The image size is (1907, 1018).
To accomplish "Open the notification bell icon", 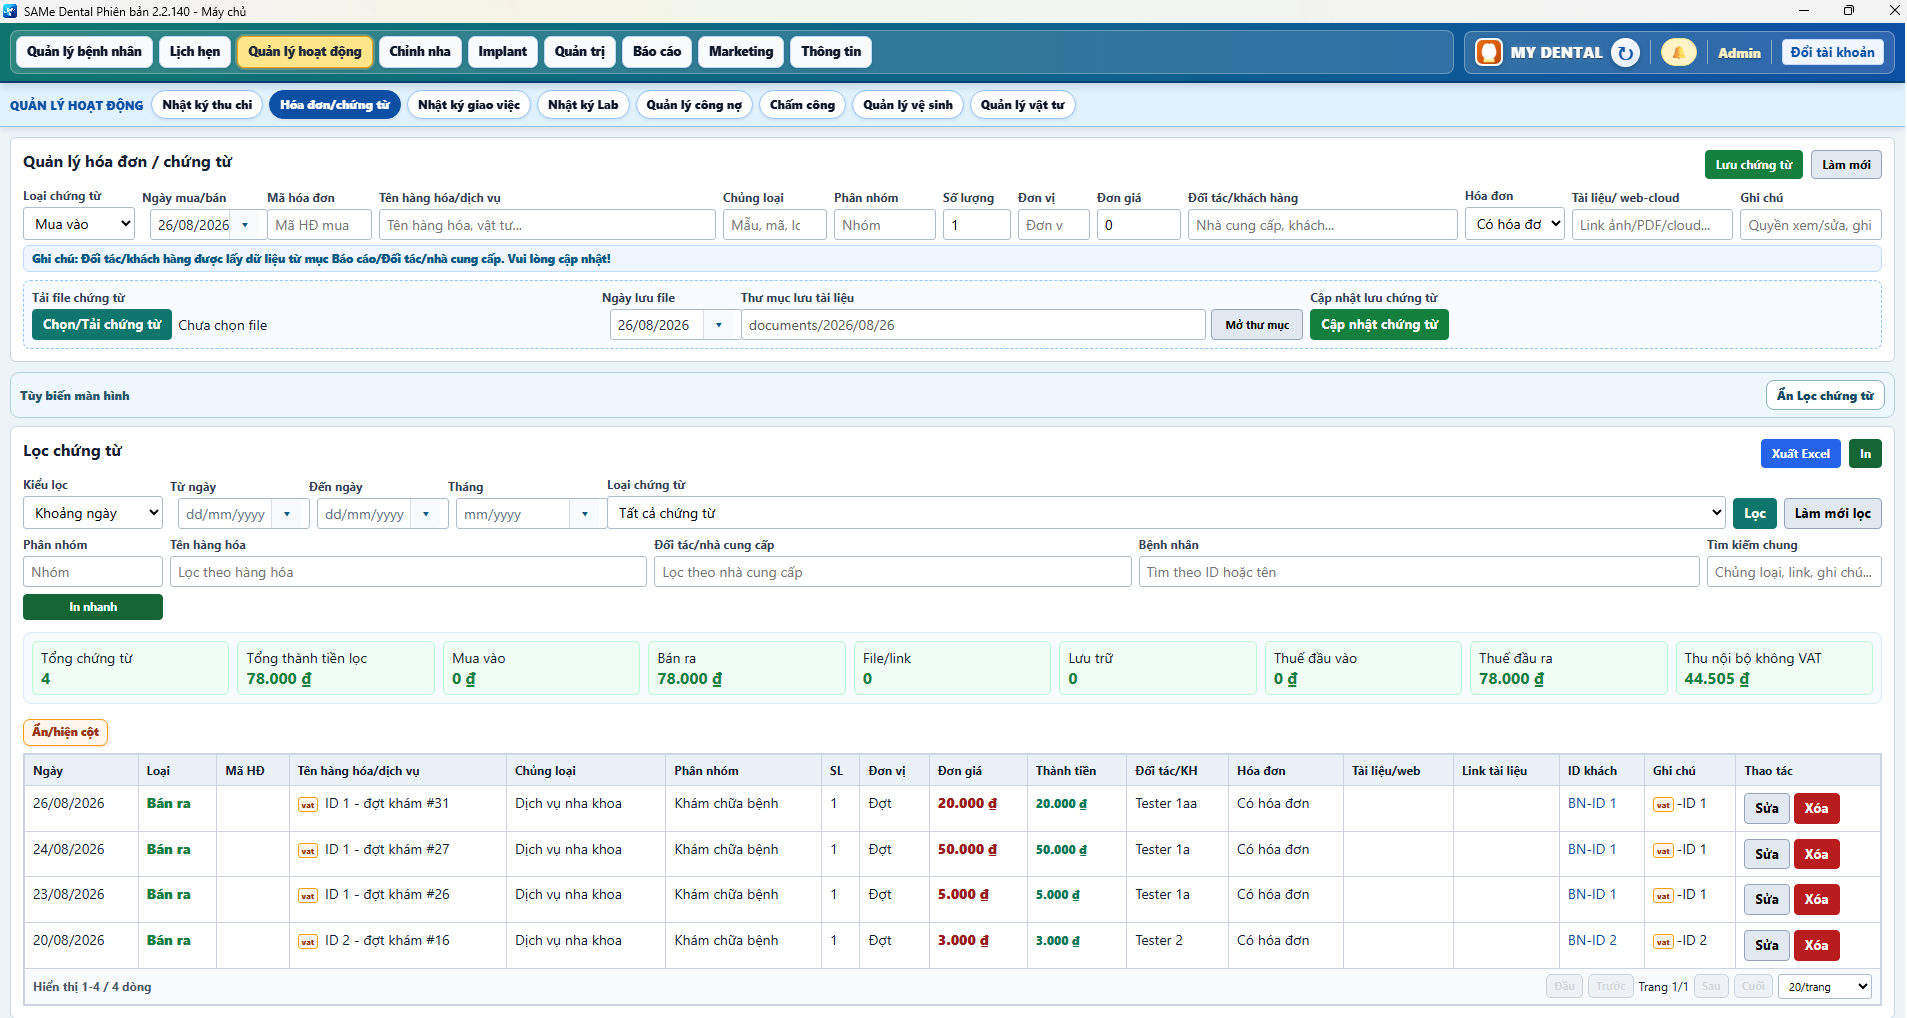I will [x=1678, y=52].
